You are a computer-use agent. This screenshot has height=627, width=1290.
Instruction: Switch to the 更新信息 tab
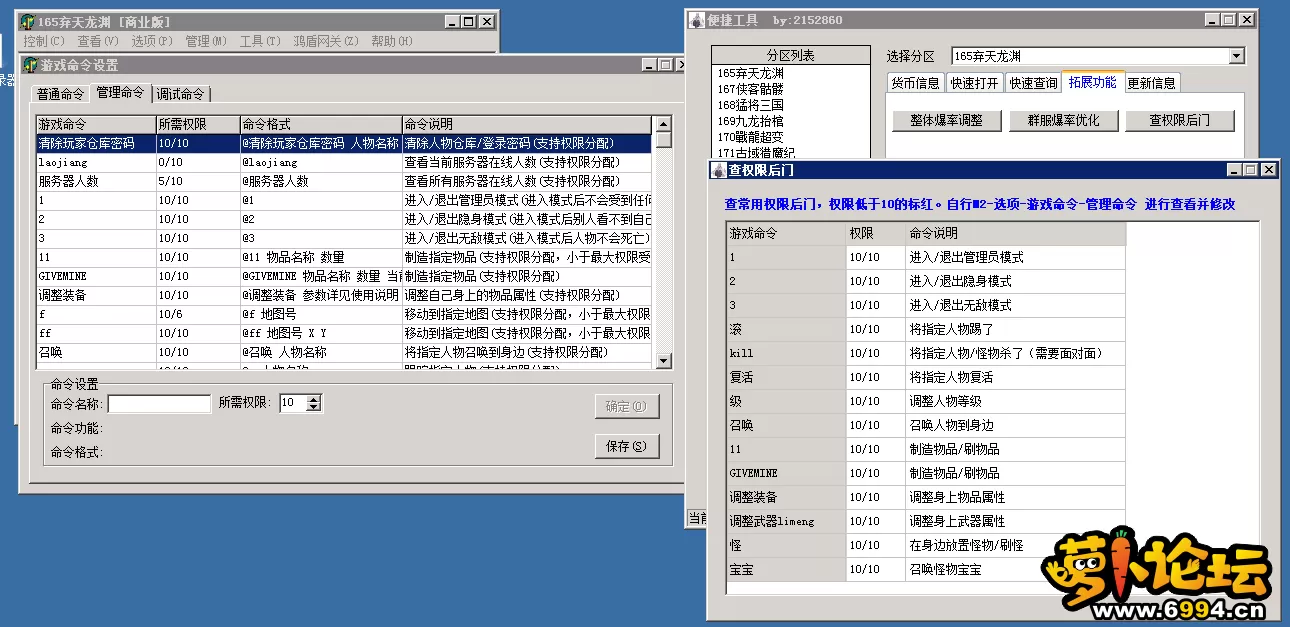point(1151,83)
